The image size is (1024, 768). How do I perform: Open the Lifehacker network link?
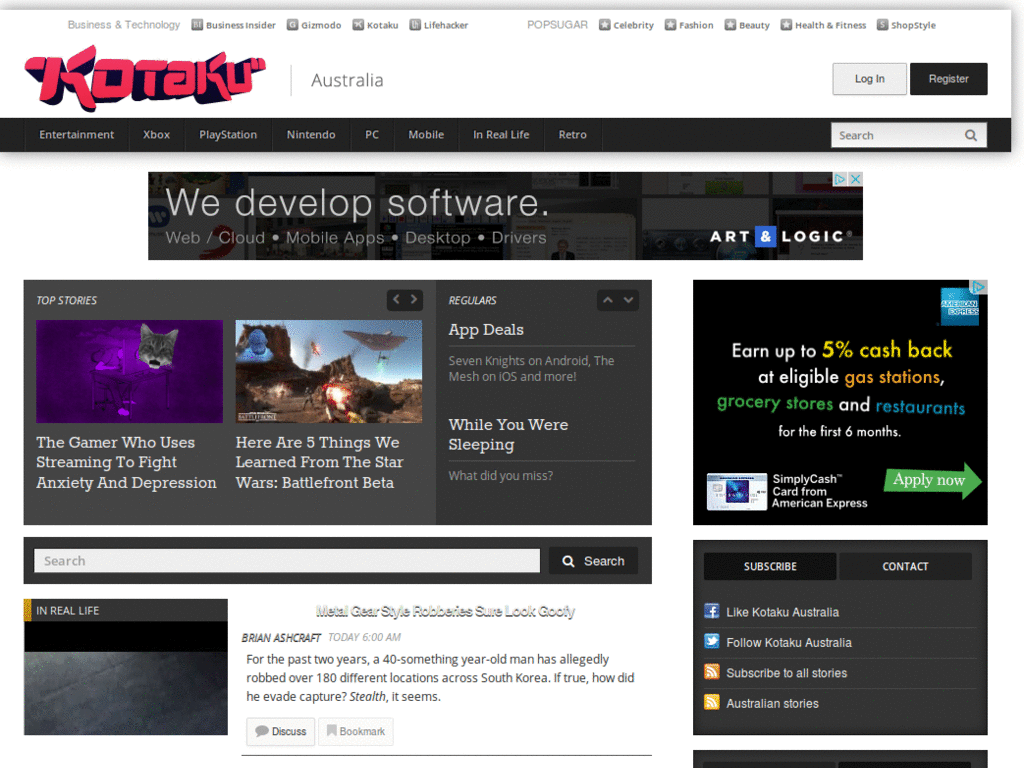[439, 25]
